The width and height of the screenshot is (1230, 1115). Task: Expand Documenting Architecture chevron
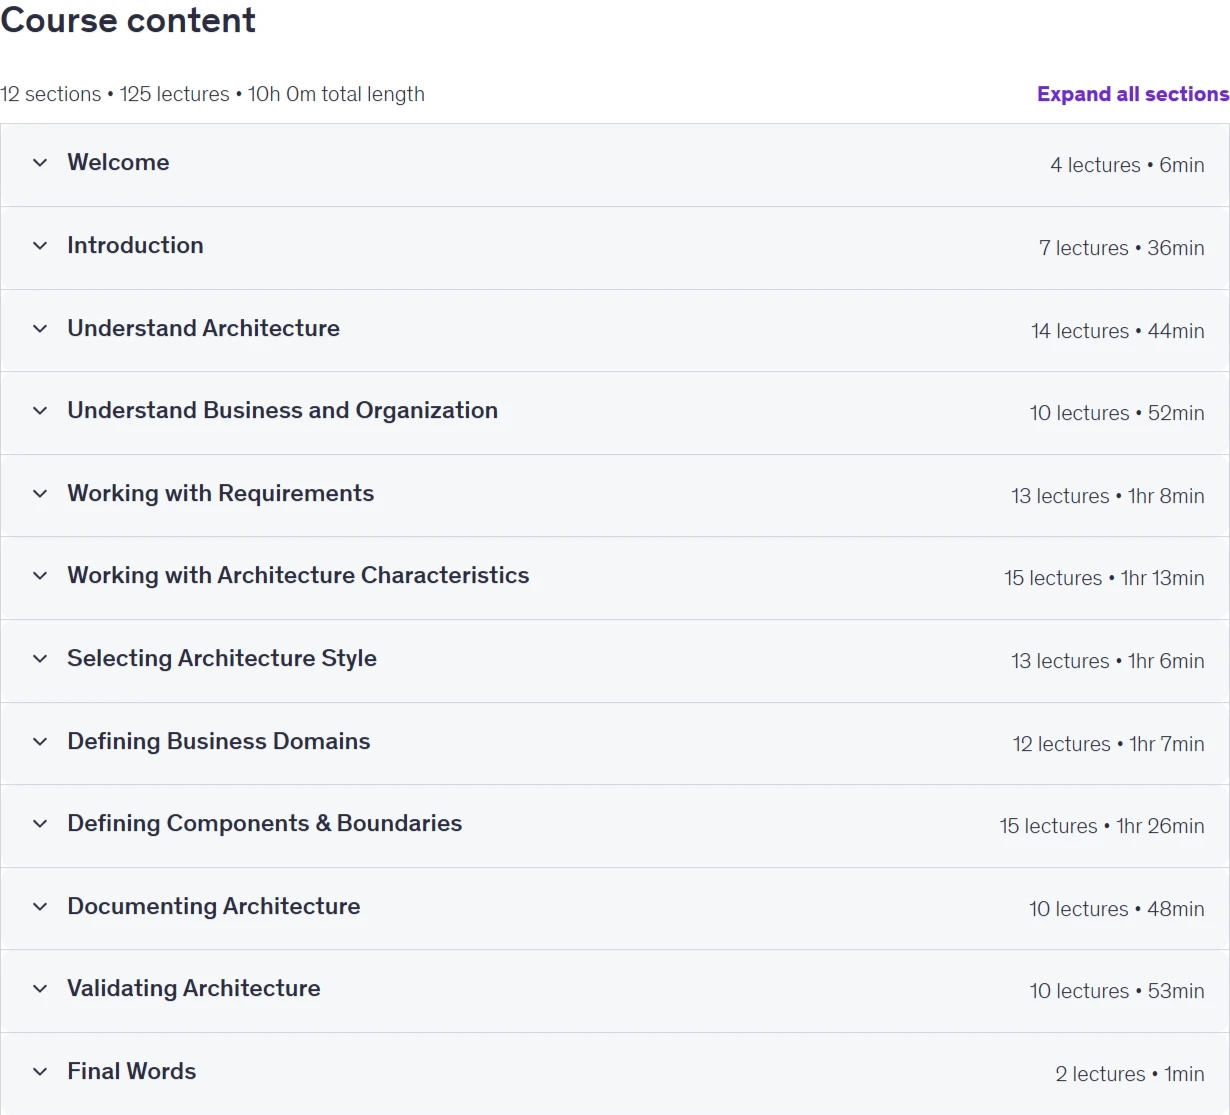(40, 907)
